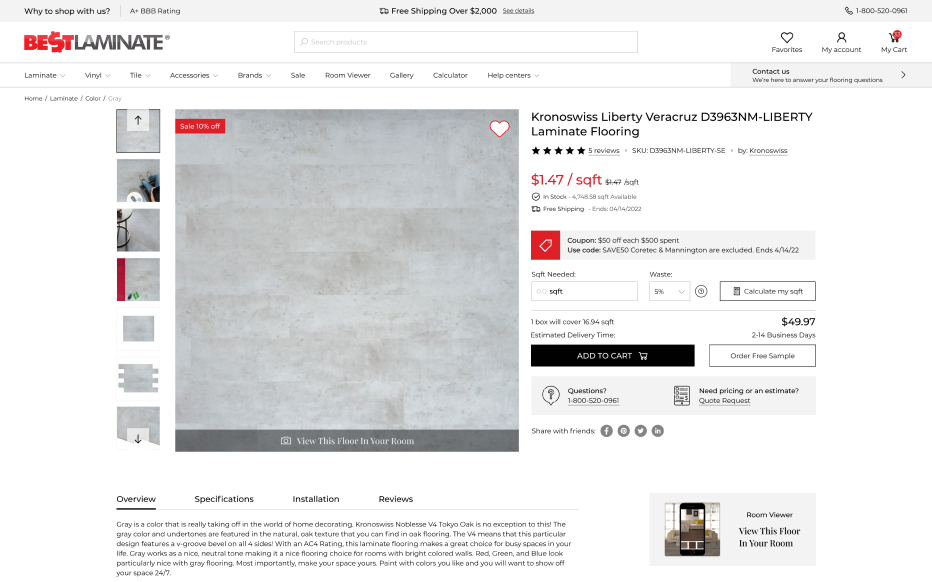932x582 pixels.
Task: Click the Quote Request link
Action: [724, 401]
